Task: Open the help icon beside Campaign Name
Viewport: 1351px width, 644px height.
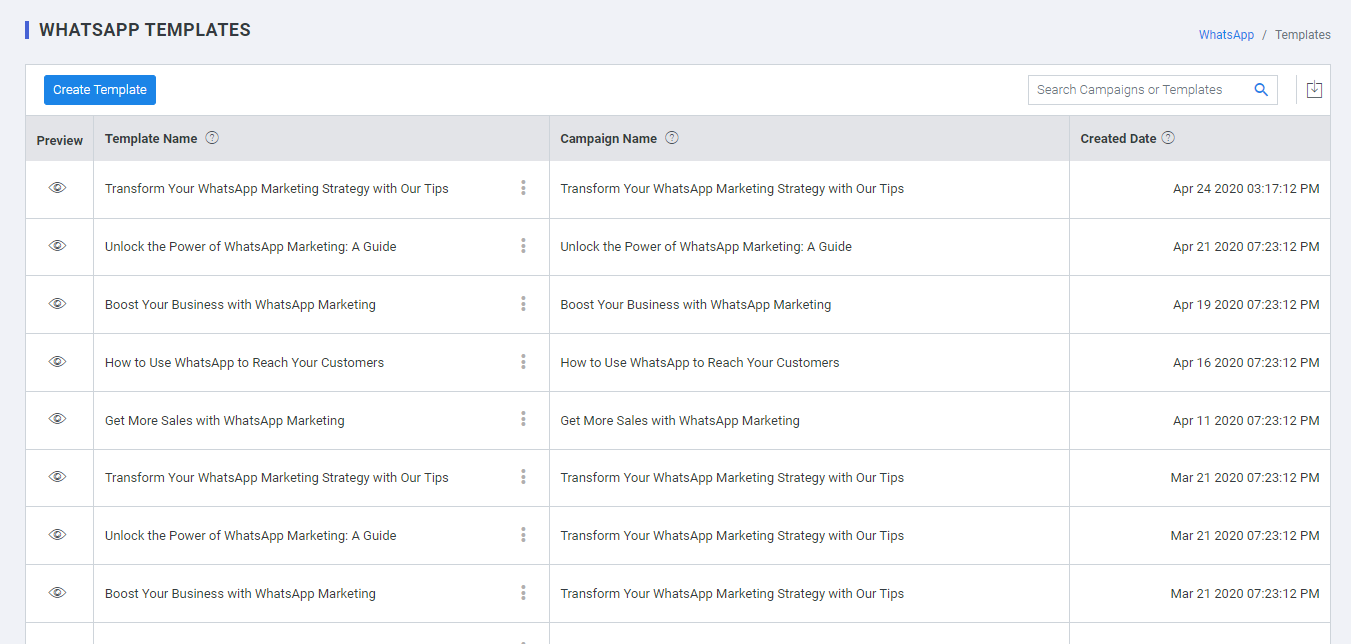Action: coord(672,138)
